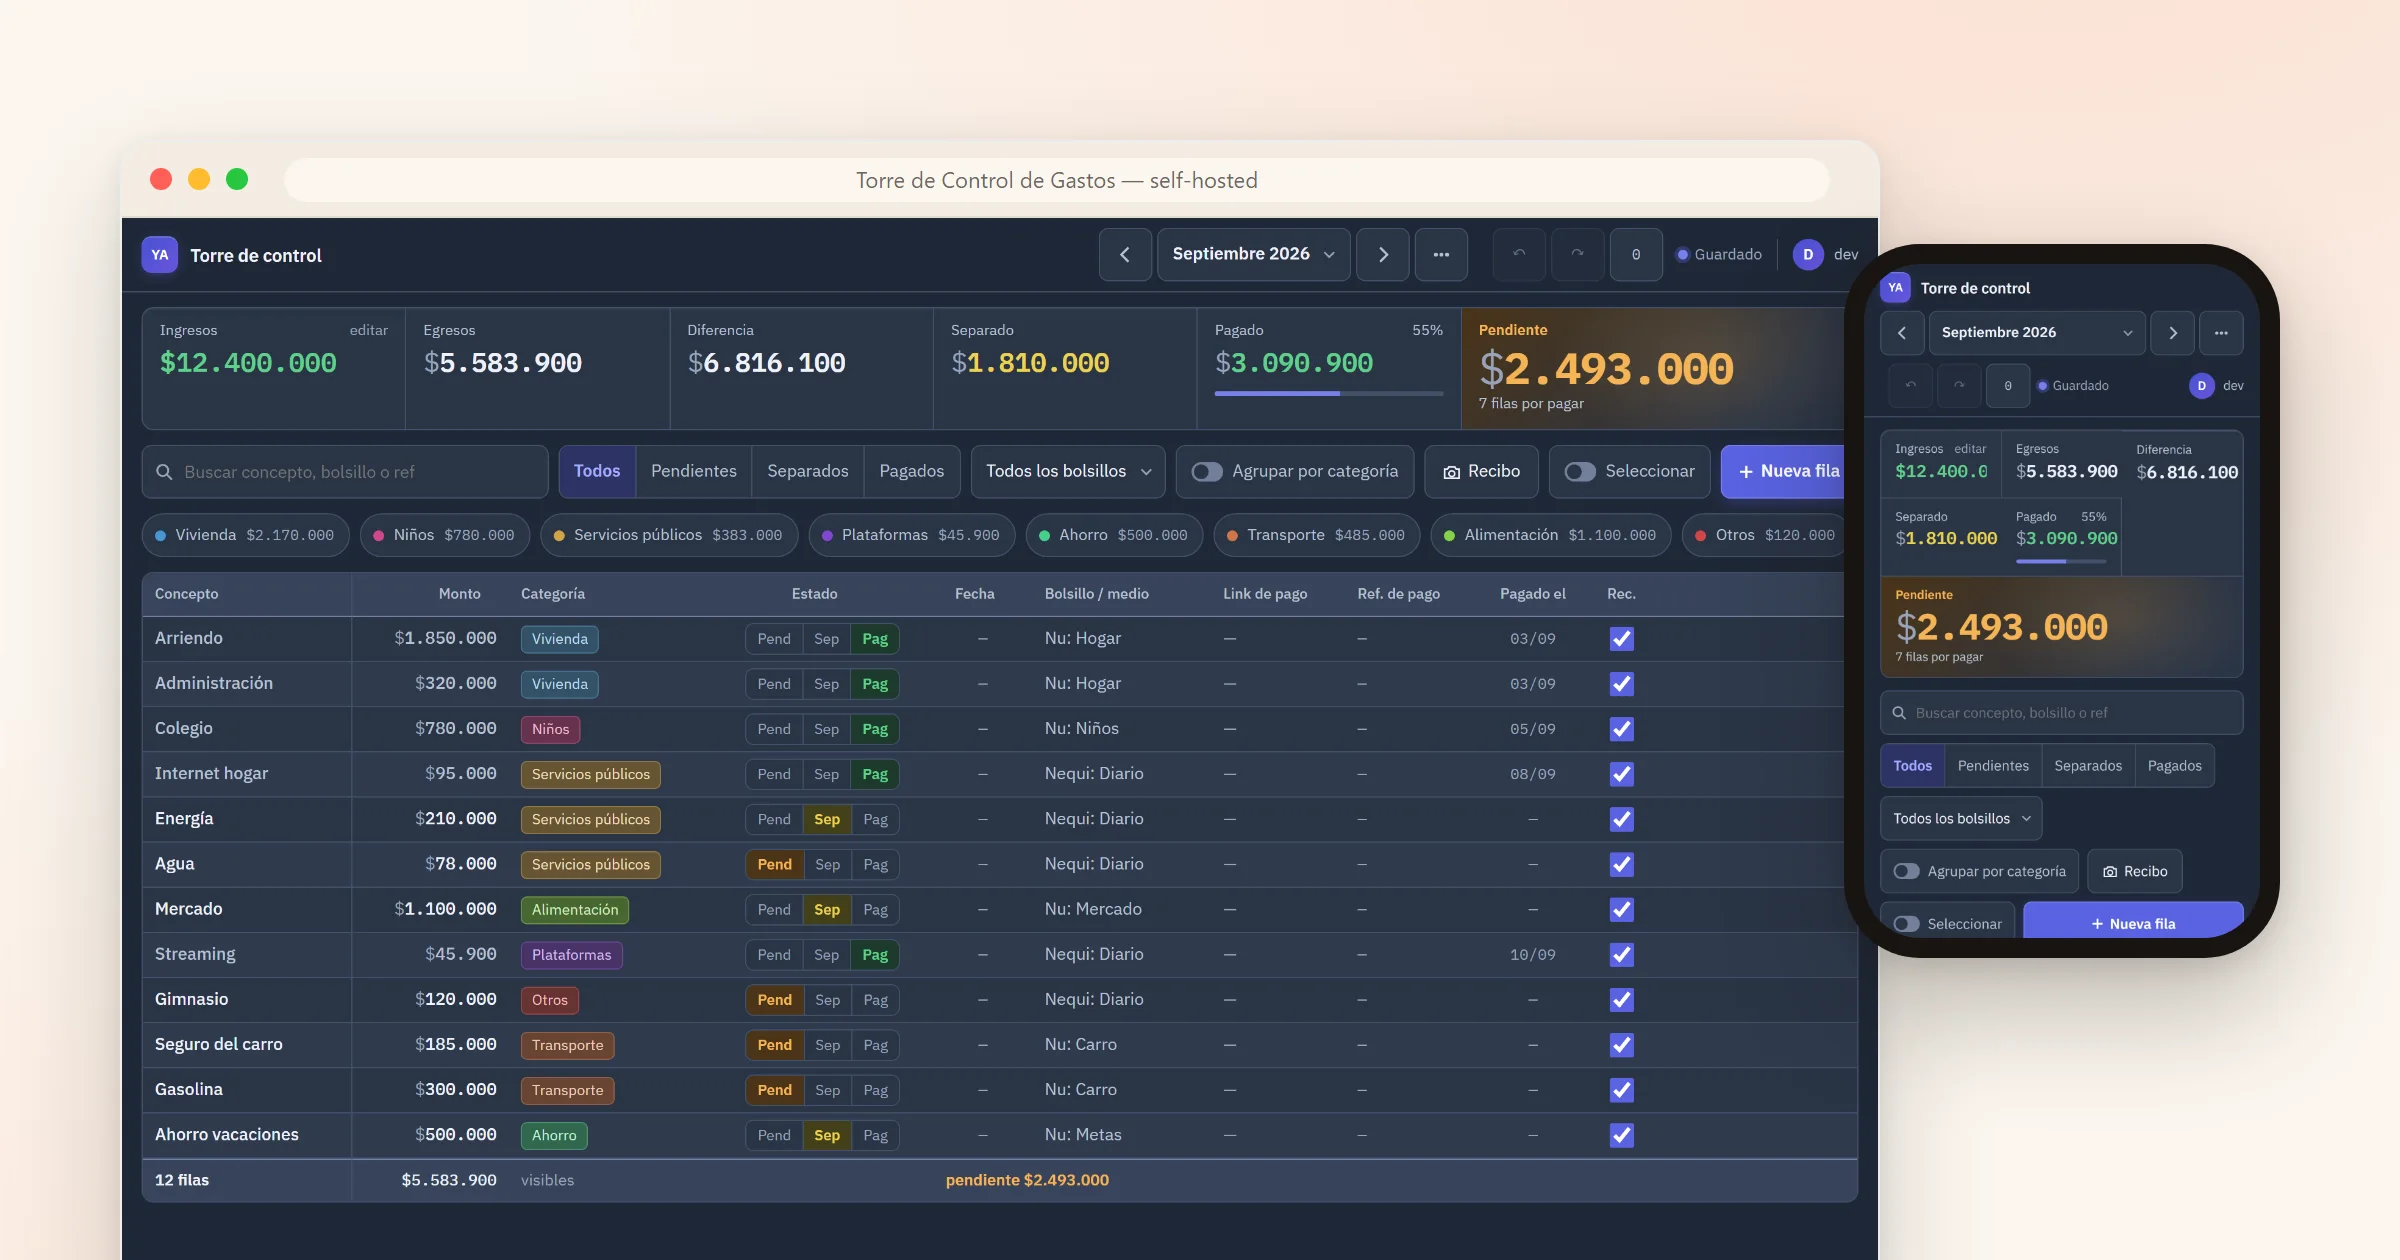Click the Recibo button on desktop toolbar
This screenshot has width=2400, height=1260.
coord(1482,471)
